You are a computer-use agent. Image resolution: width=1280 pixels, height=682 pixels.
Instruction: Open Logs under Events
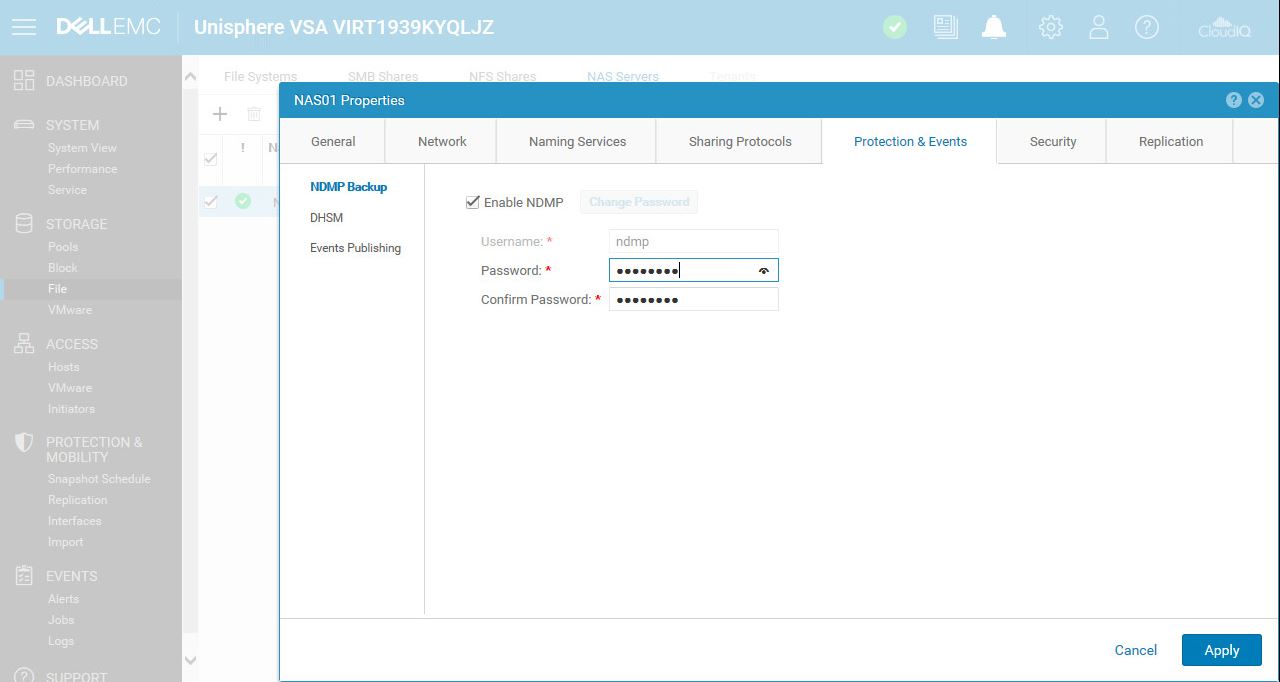point(61,641)
